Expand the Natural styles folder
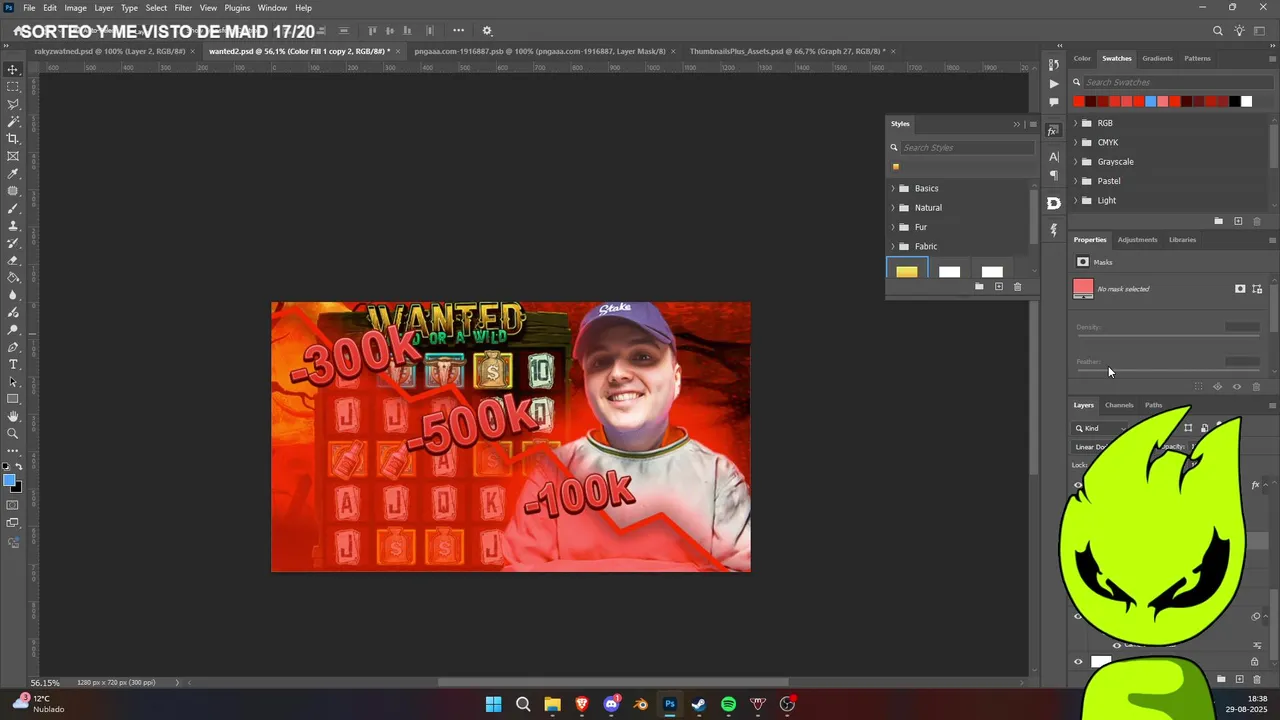1280x720 pixels. click(893, 208)
